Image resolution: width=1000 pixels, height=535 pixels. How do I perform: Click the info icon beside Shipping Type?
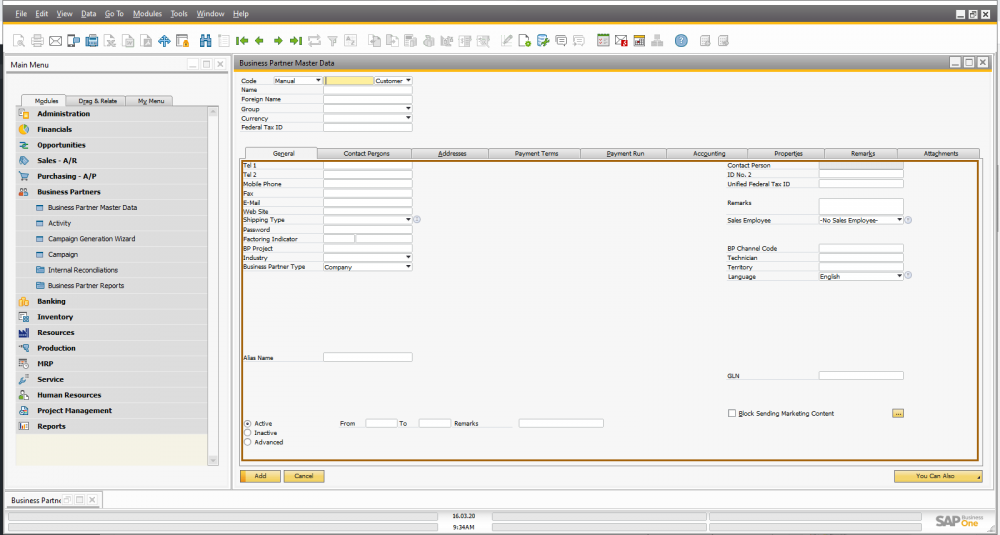click(417, 219)
